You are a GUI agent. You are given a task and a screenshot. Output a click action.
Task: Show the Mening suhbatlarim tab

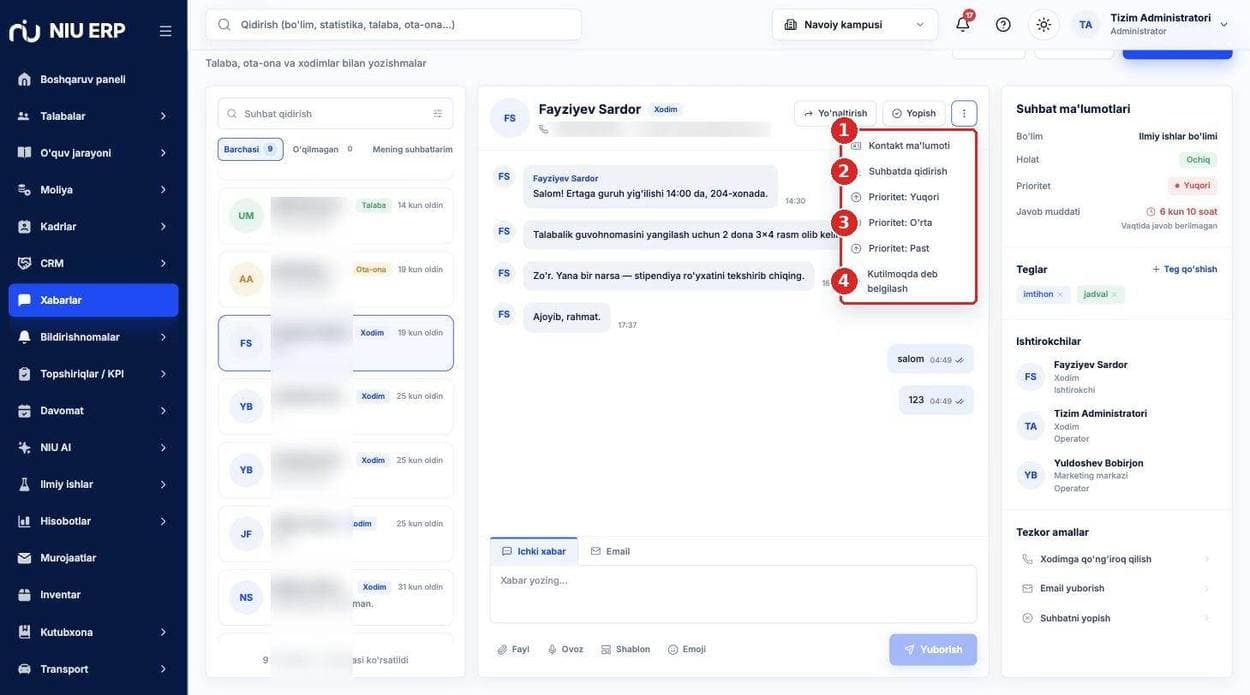[x=412, y=149]
